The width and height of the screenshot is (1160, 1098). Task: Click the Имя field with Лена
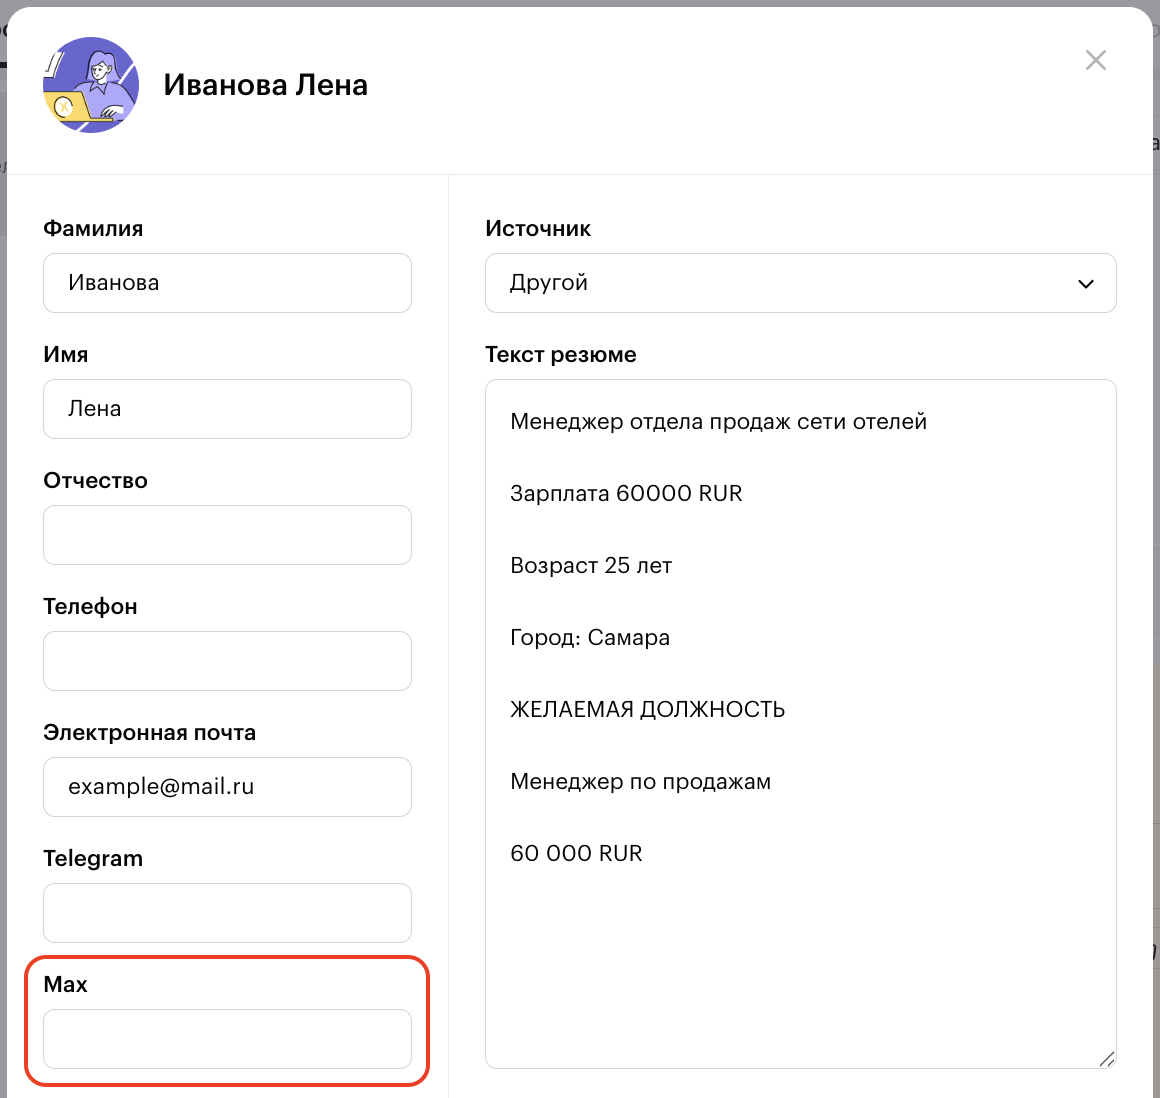227,409
